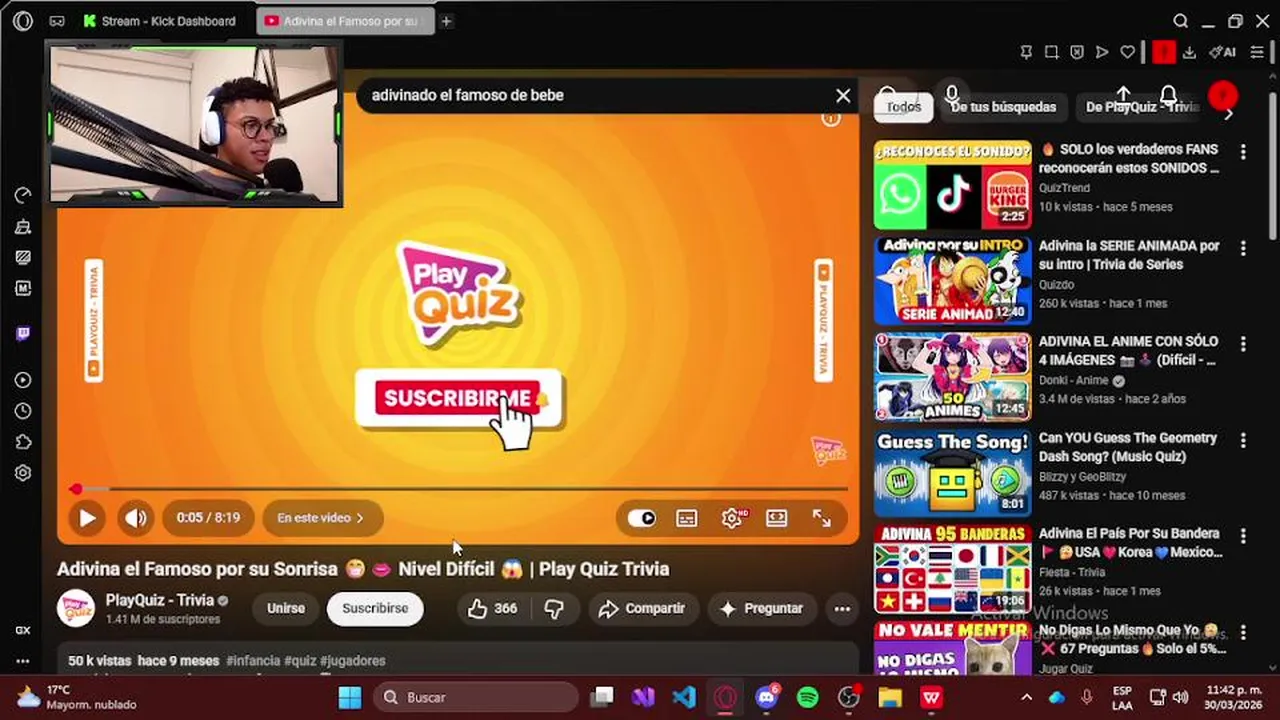Open options for Adivina la SERIE ANIMADA video
This screenshot has height=720, width=1280.
coord(1243,248)
